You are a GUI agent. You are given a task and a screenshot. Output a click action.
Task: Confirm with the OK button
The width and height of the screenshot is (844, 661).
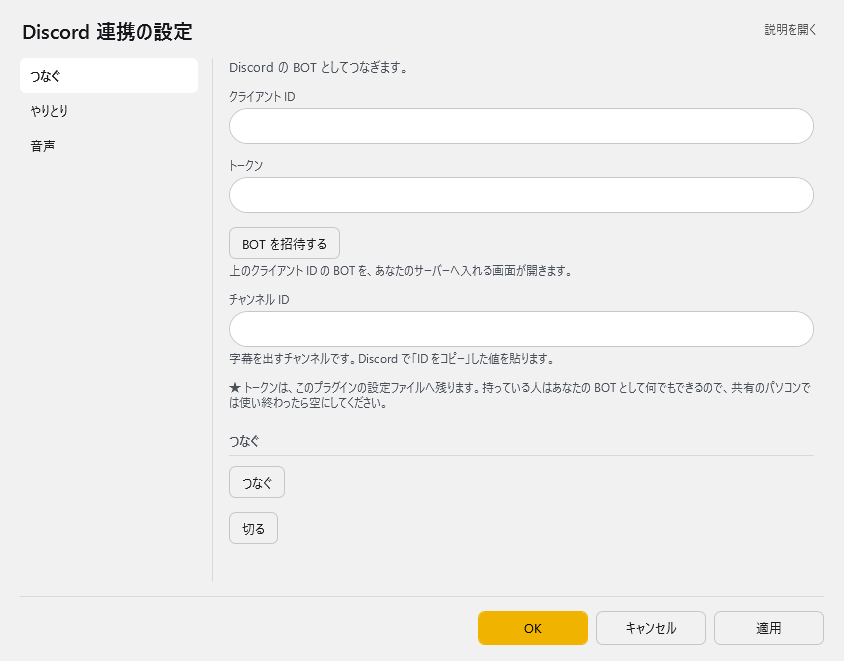click(x=533, y=628)
